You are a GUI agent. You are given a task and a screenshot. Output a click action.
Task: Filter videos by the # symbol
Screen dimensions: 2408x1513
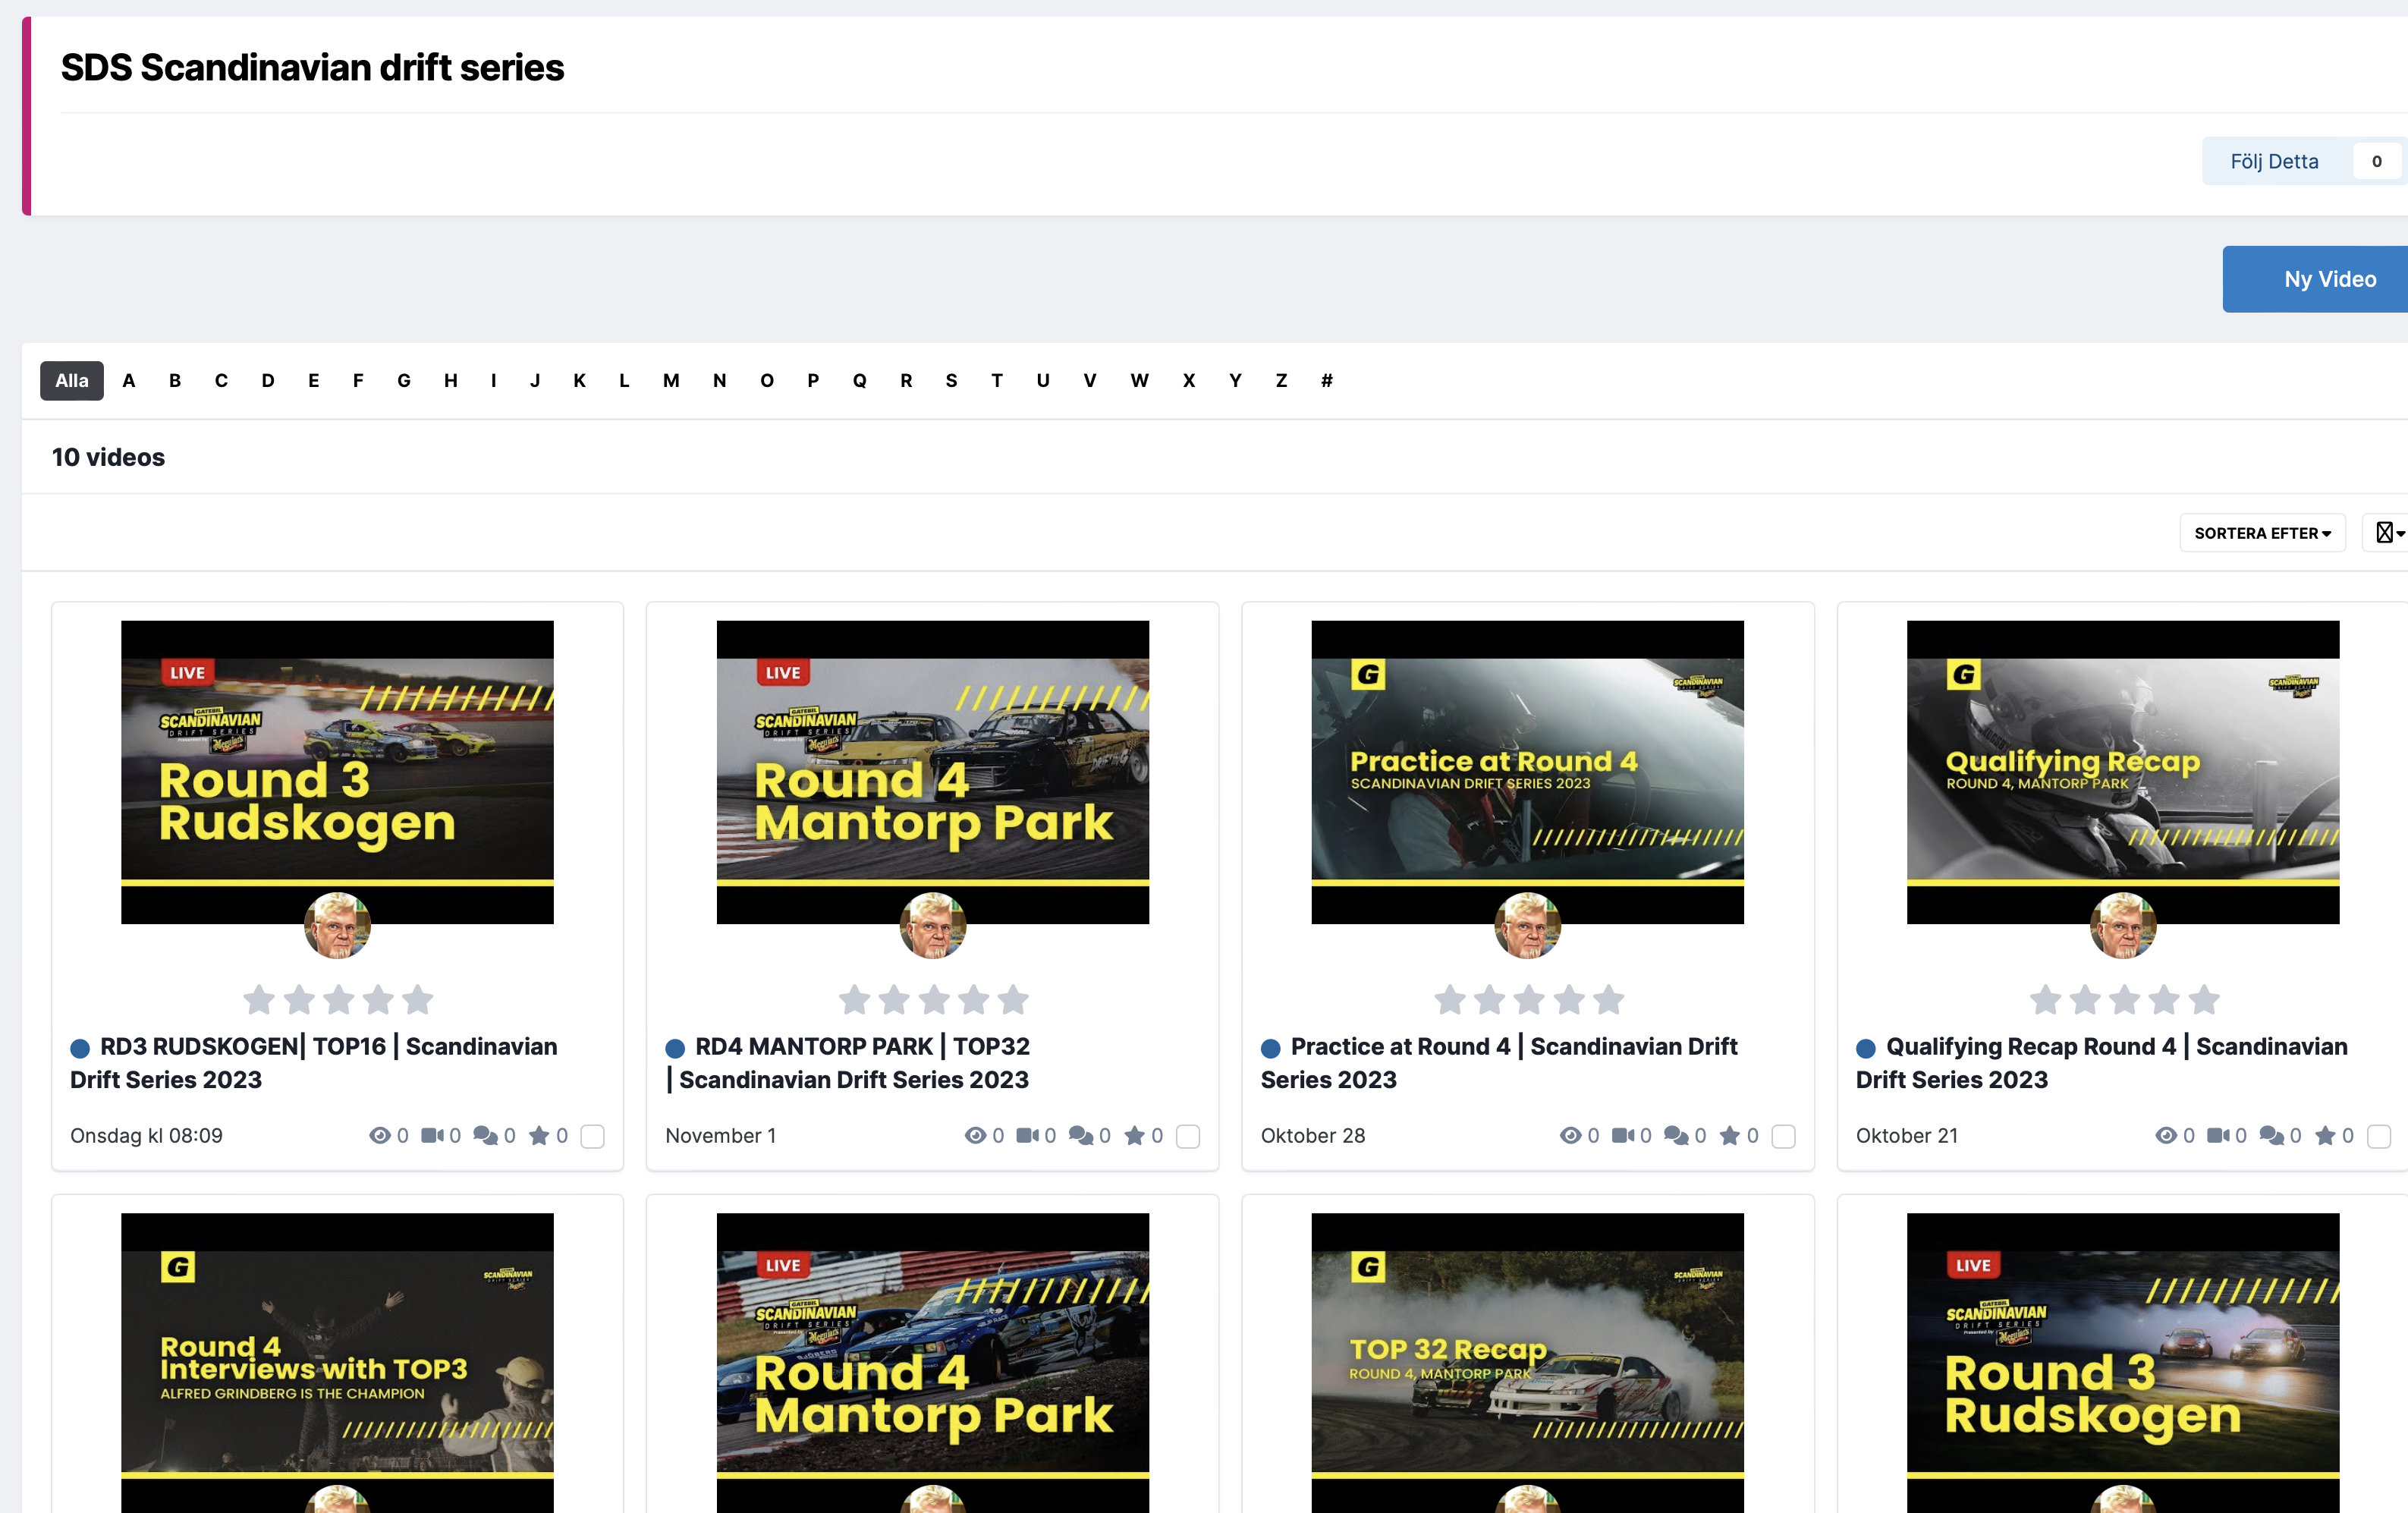click(x=1327, y=380)
